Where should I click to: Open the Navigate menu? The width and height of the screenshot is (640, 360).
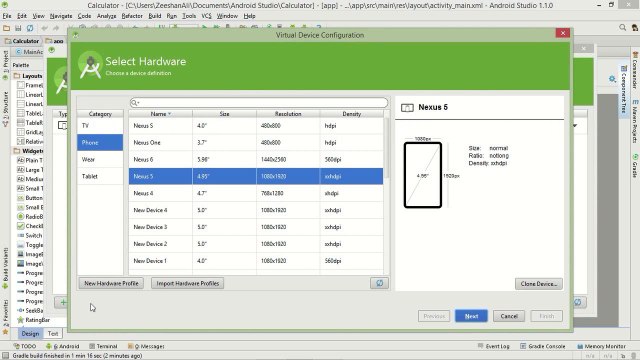pos(61,16)
